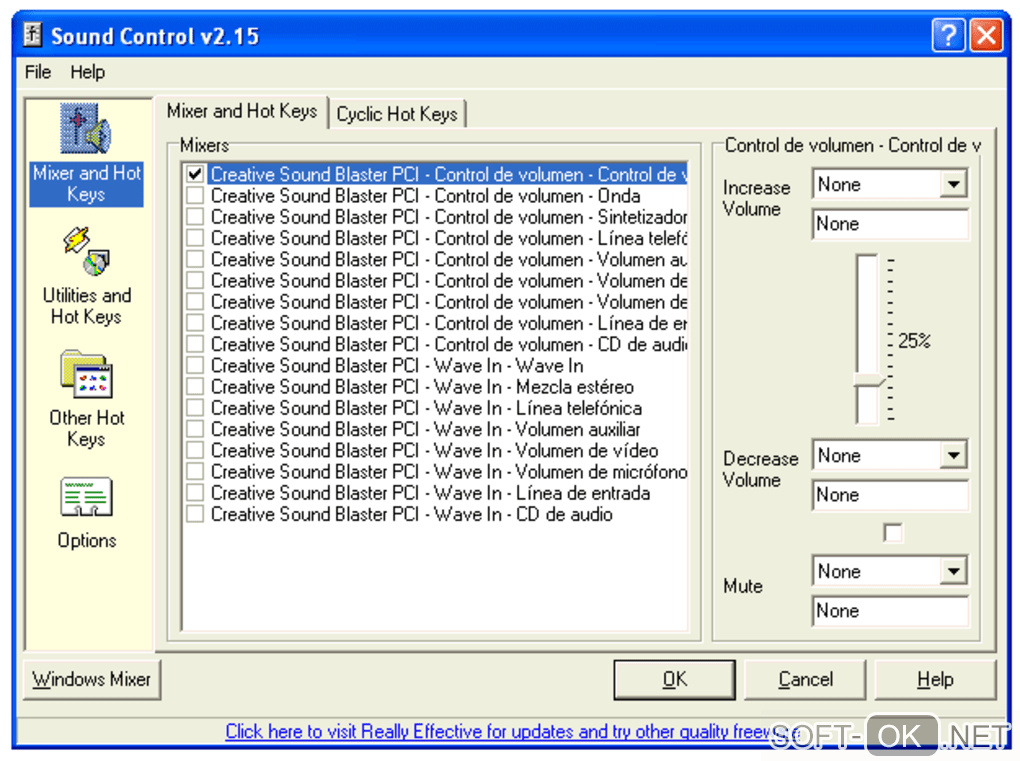Screen dimensions: 1020x761
Task: Open the Increase Volume modifier dropdown
Action: [x=954, y=184]
